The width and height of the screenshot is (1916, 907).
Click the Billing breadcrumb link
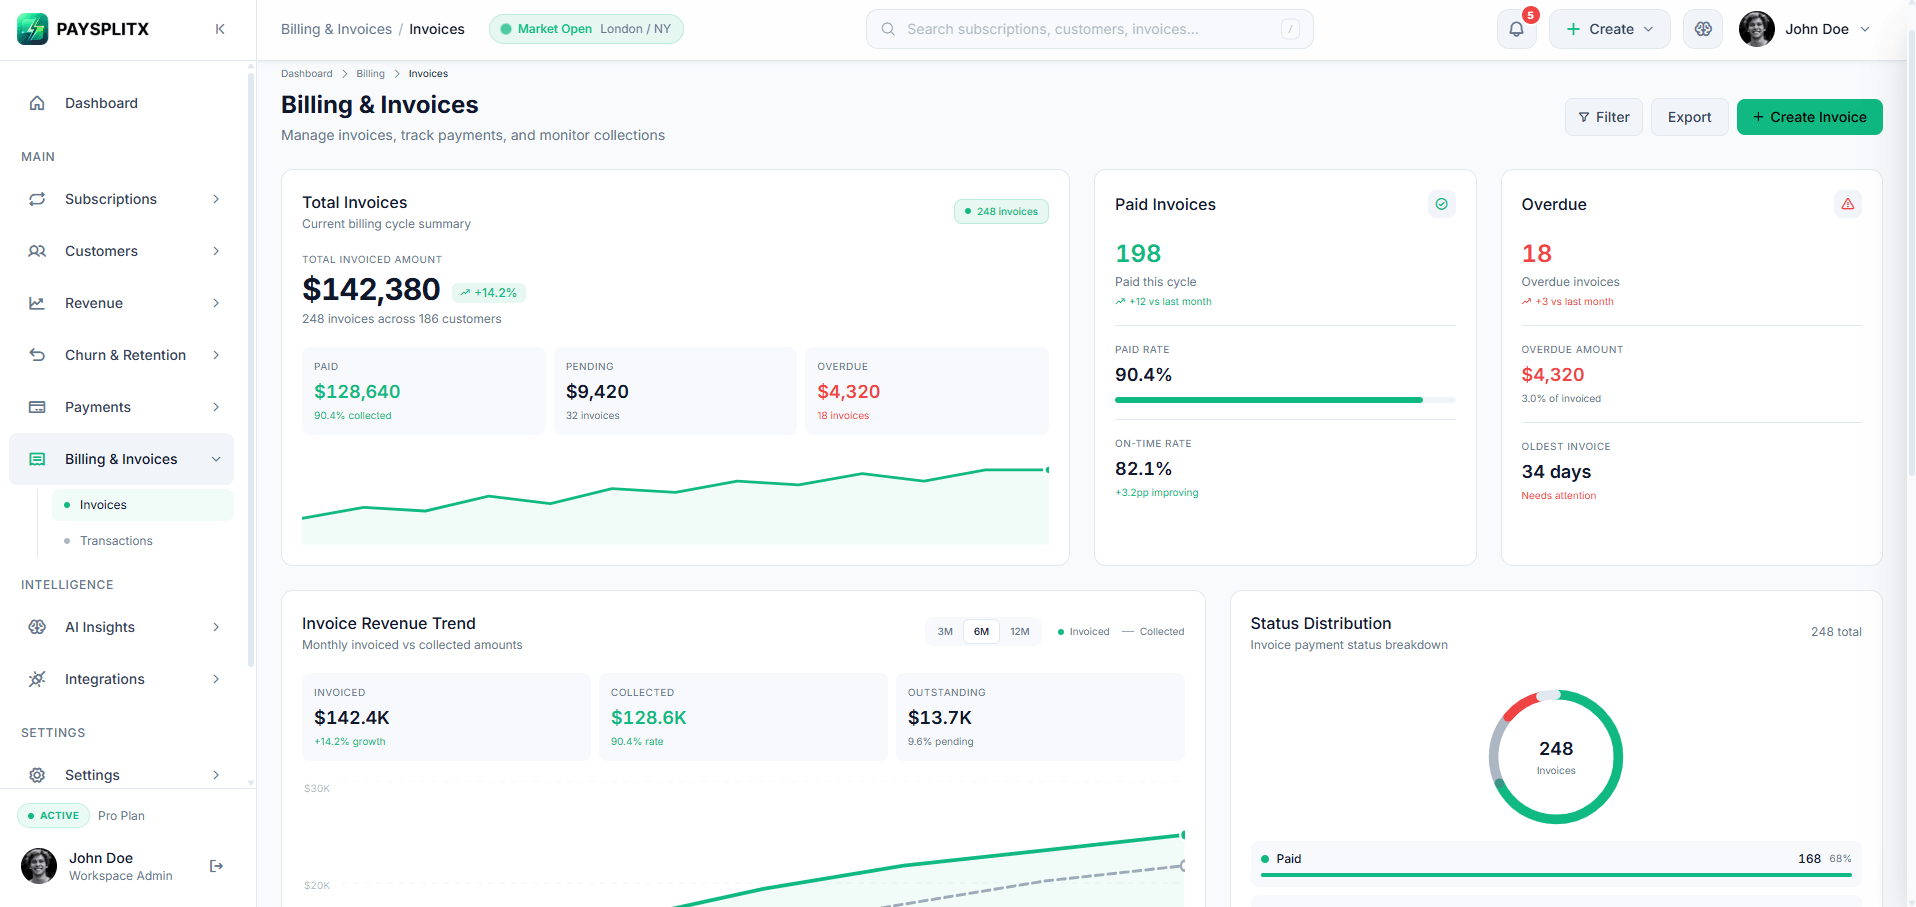pos(370,74)
